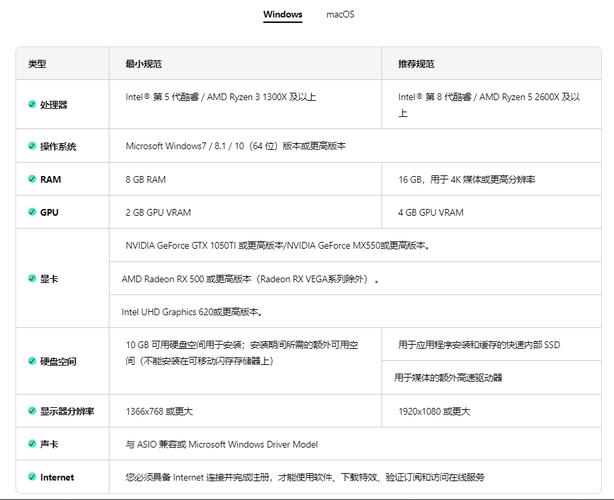Click the green checkmark beside 处理器
Image resolution: width=614 pixels, height=500 pixels.
coord(32,104)
